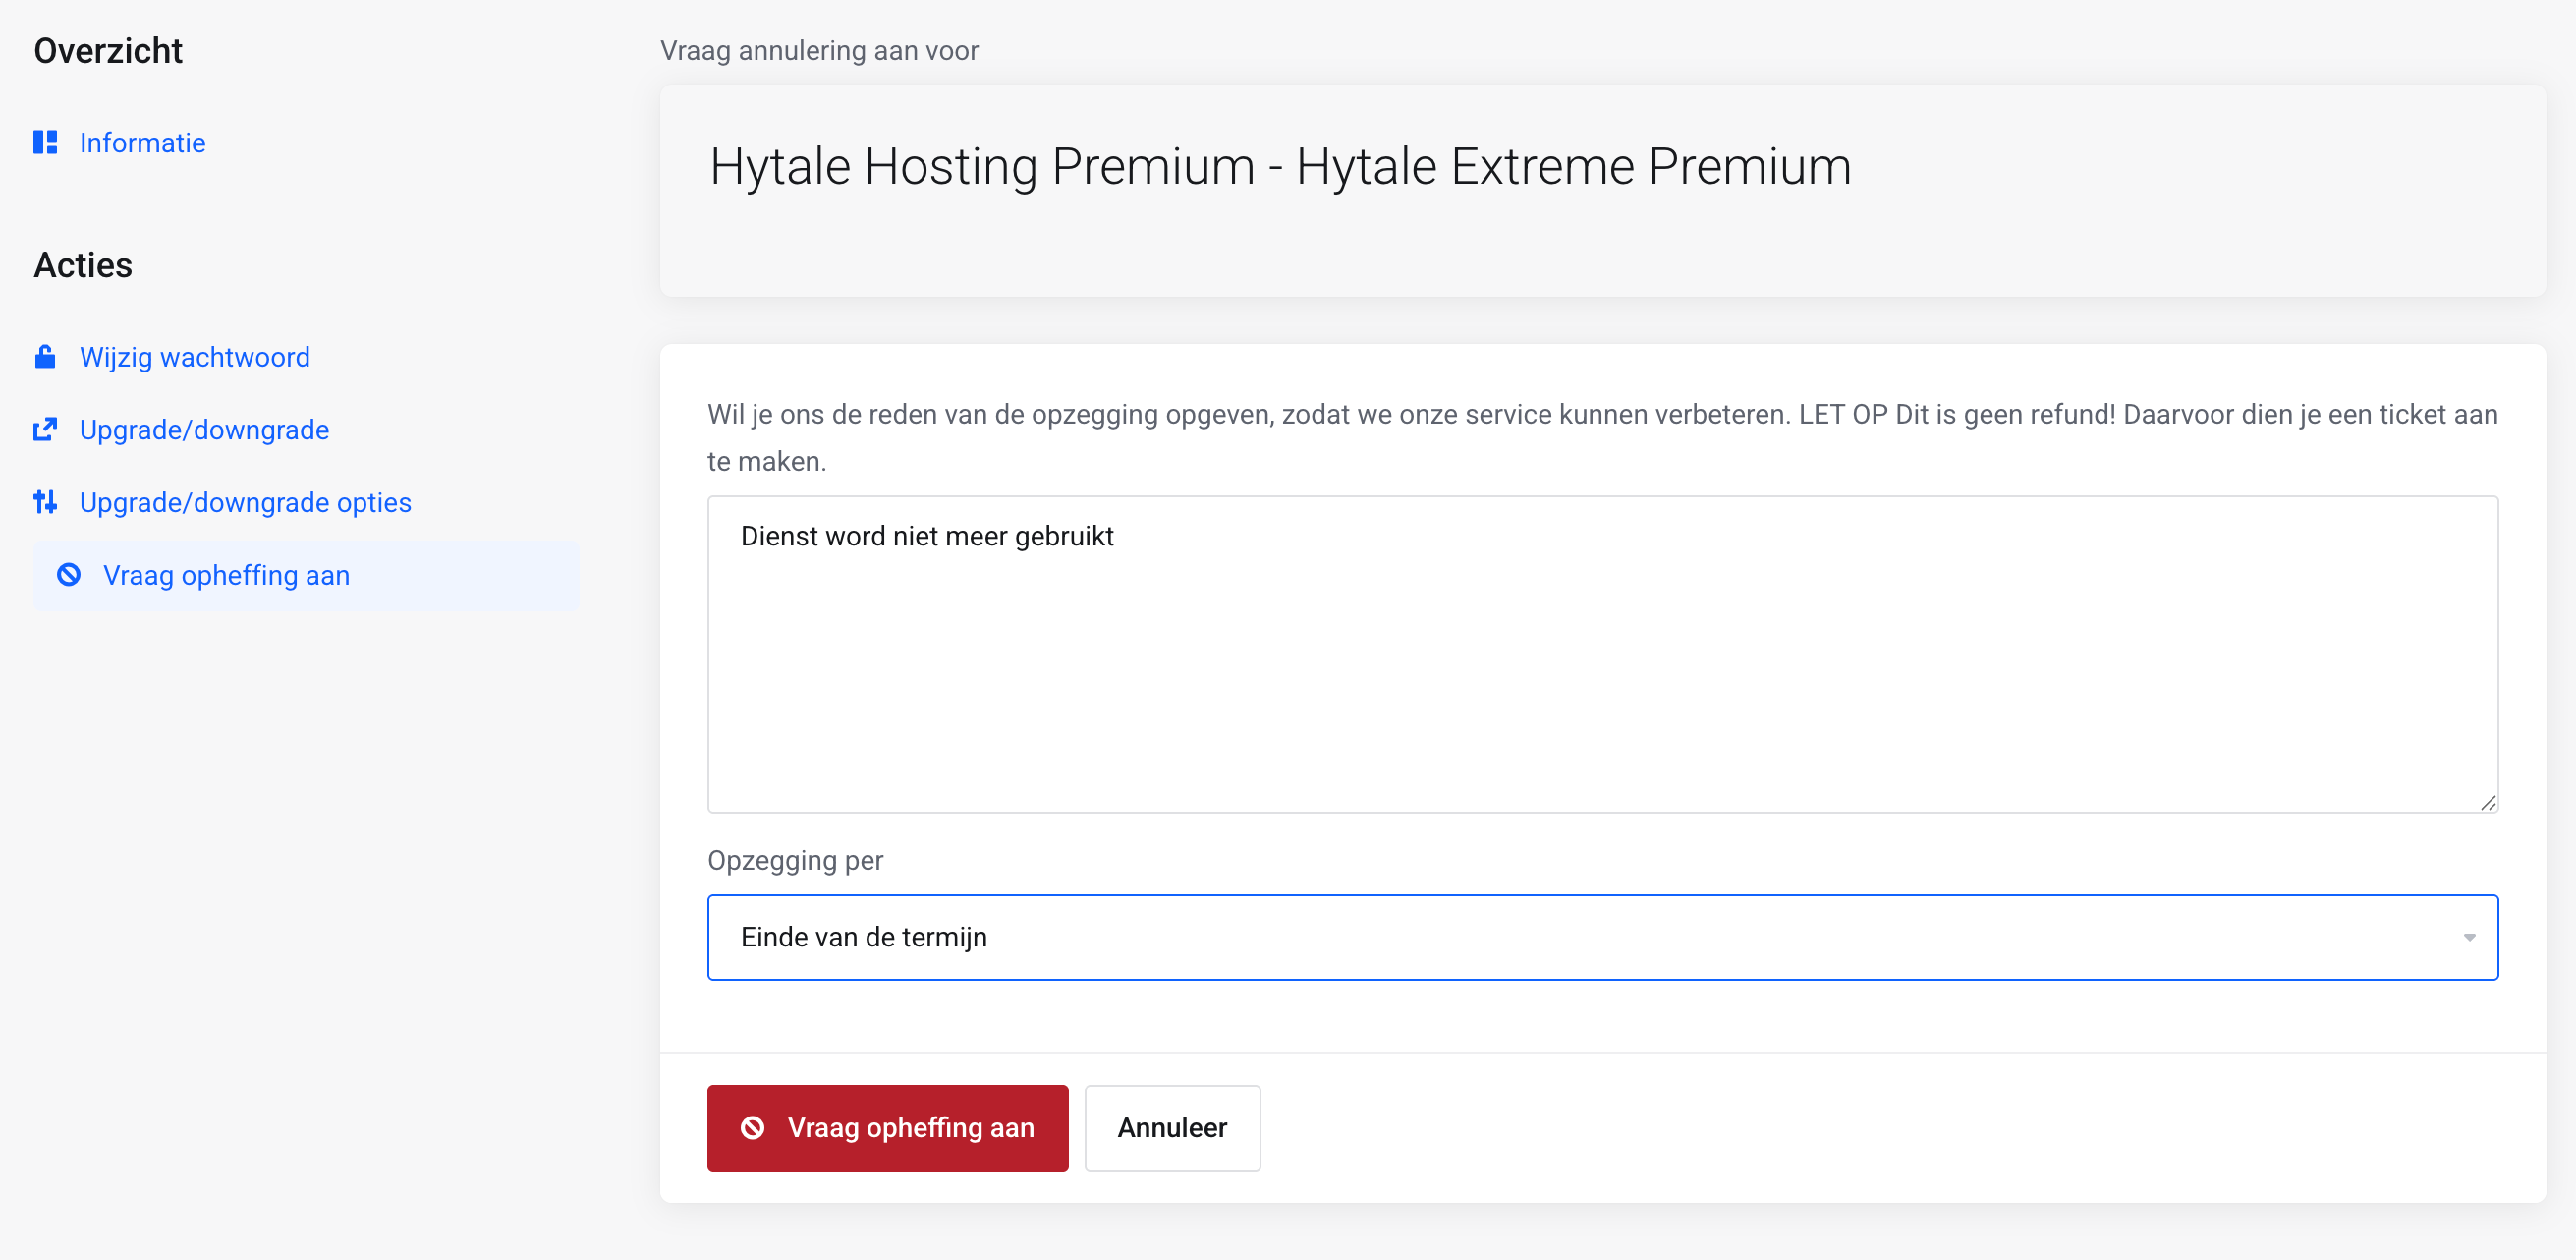Image resolution: width=2576 pixels, height=1260 pixels.
Task: Click the ban icon beside sidebar Vraag opheffing aan
Action: point(69,575)
